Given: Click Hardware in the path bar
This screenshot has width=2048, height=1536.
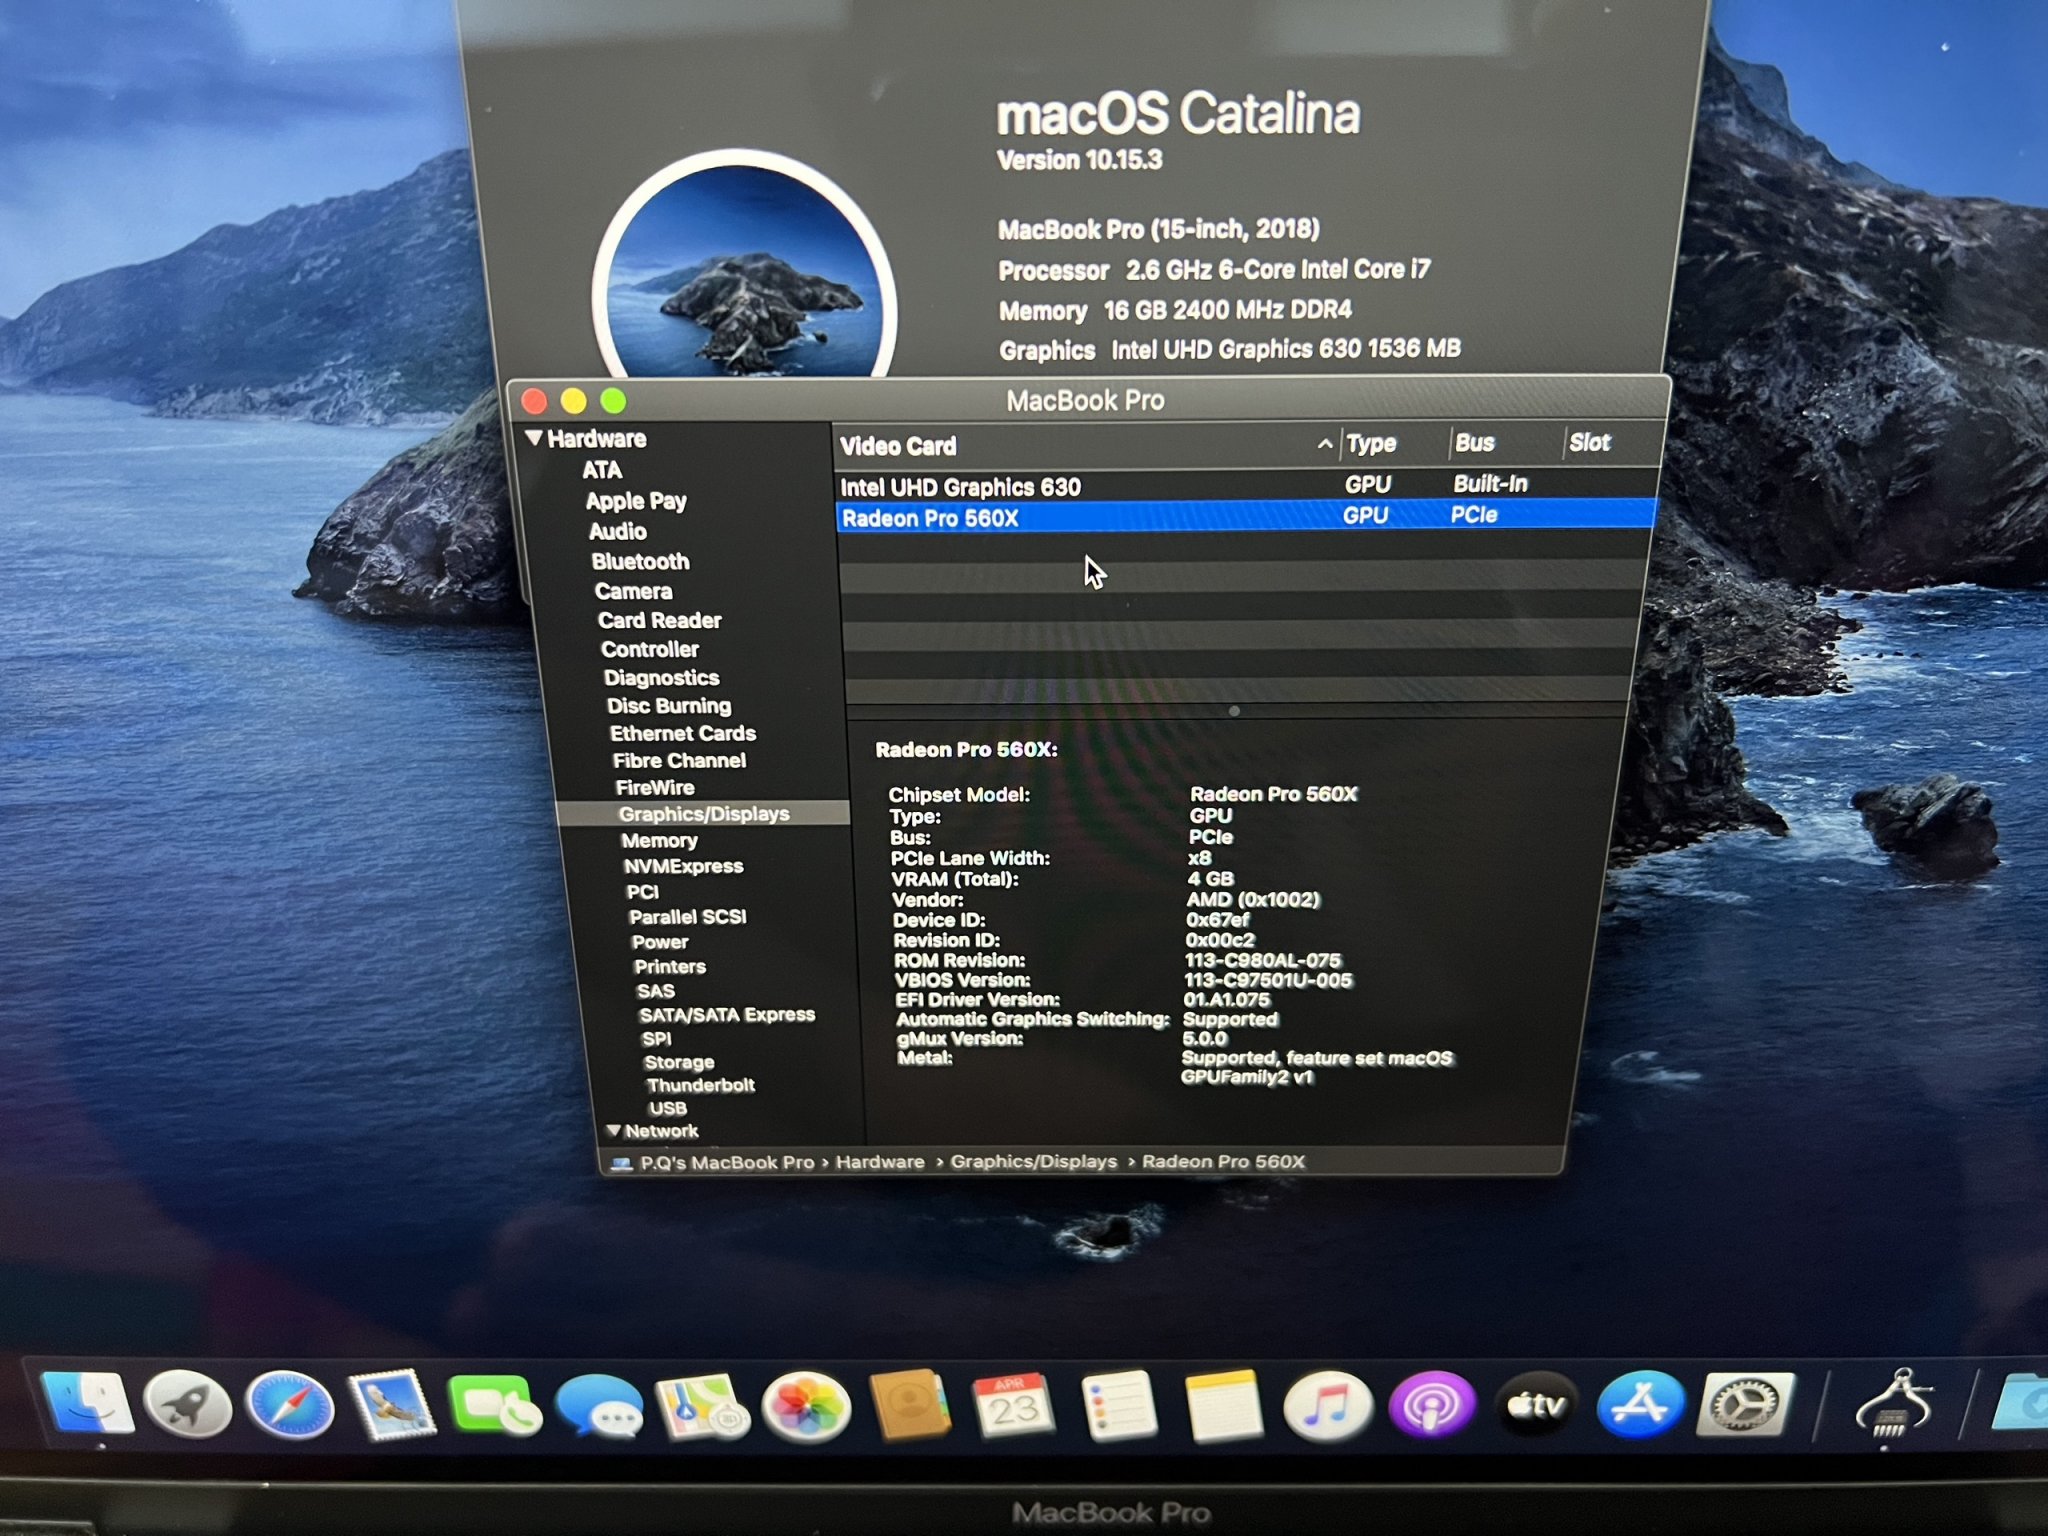Looking at the screenshot, I should pyautogui.click(x=880, y=1162).
